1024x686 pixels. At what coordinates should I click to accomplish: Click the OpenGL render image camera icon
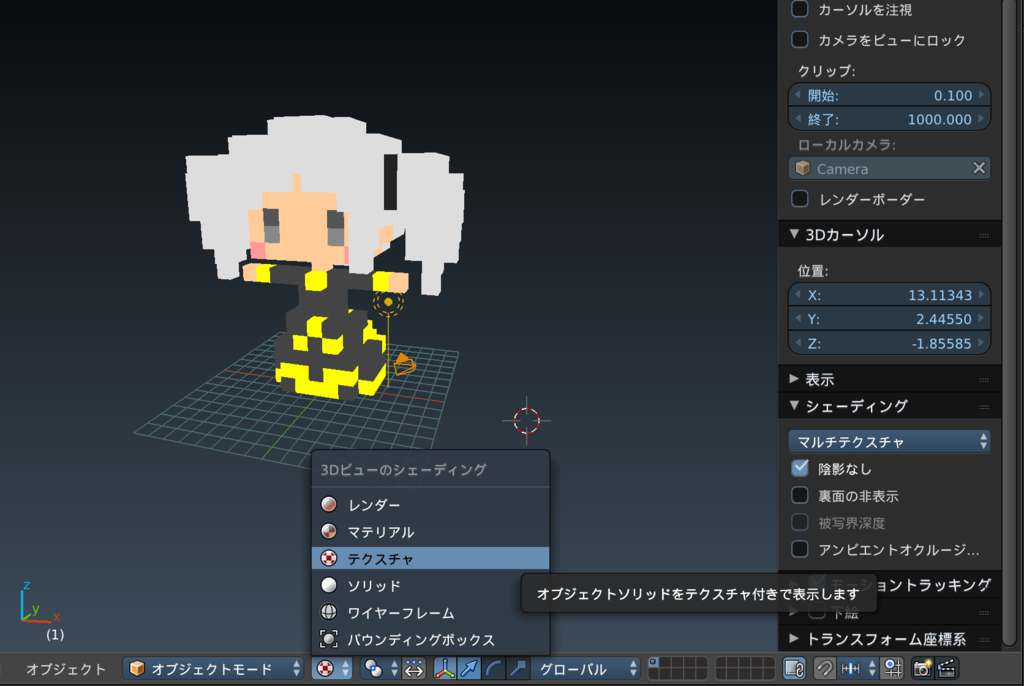922,668
